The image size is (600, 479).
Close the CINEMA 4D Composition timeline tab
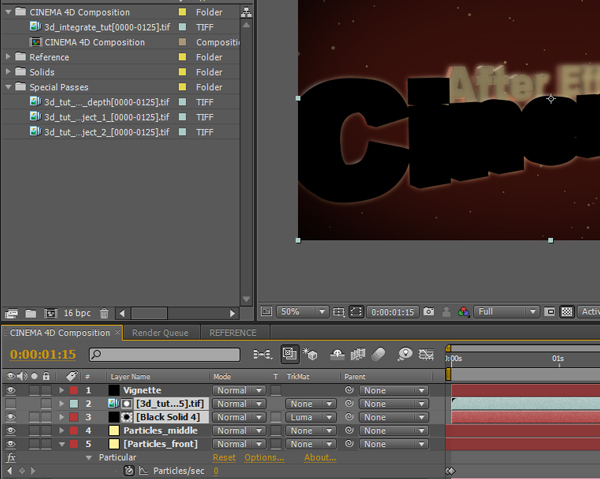pyautogui.click(x=118, y=332)
